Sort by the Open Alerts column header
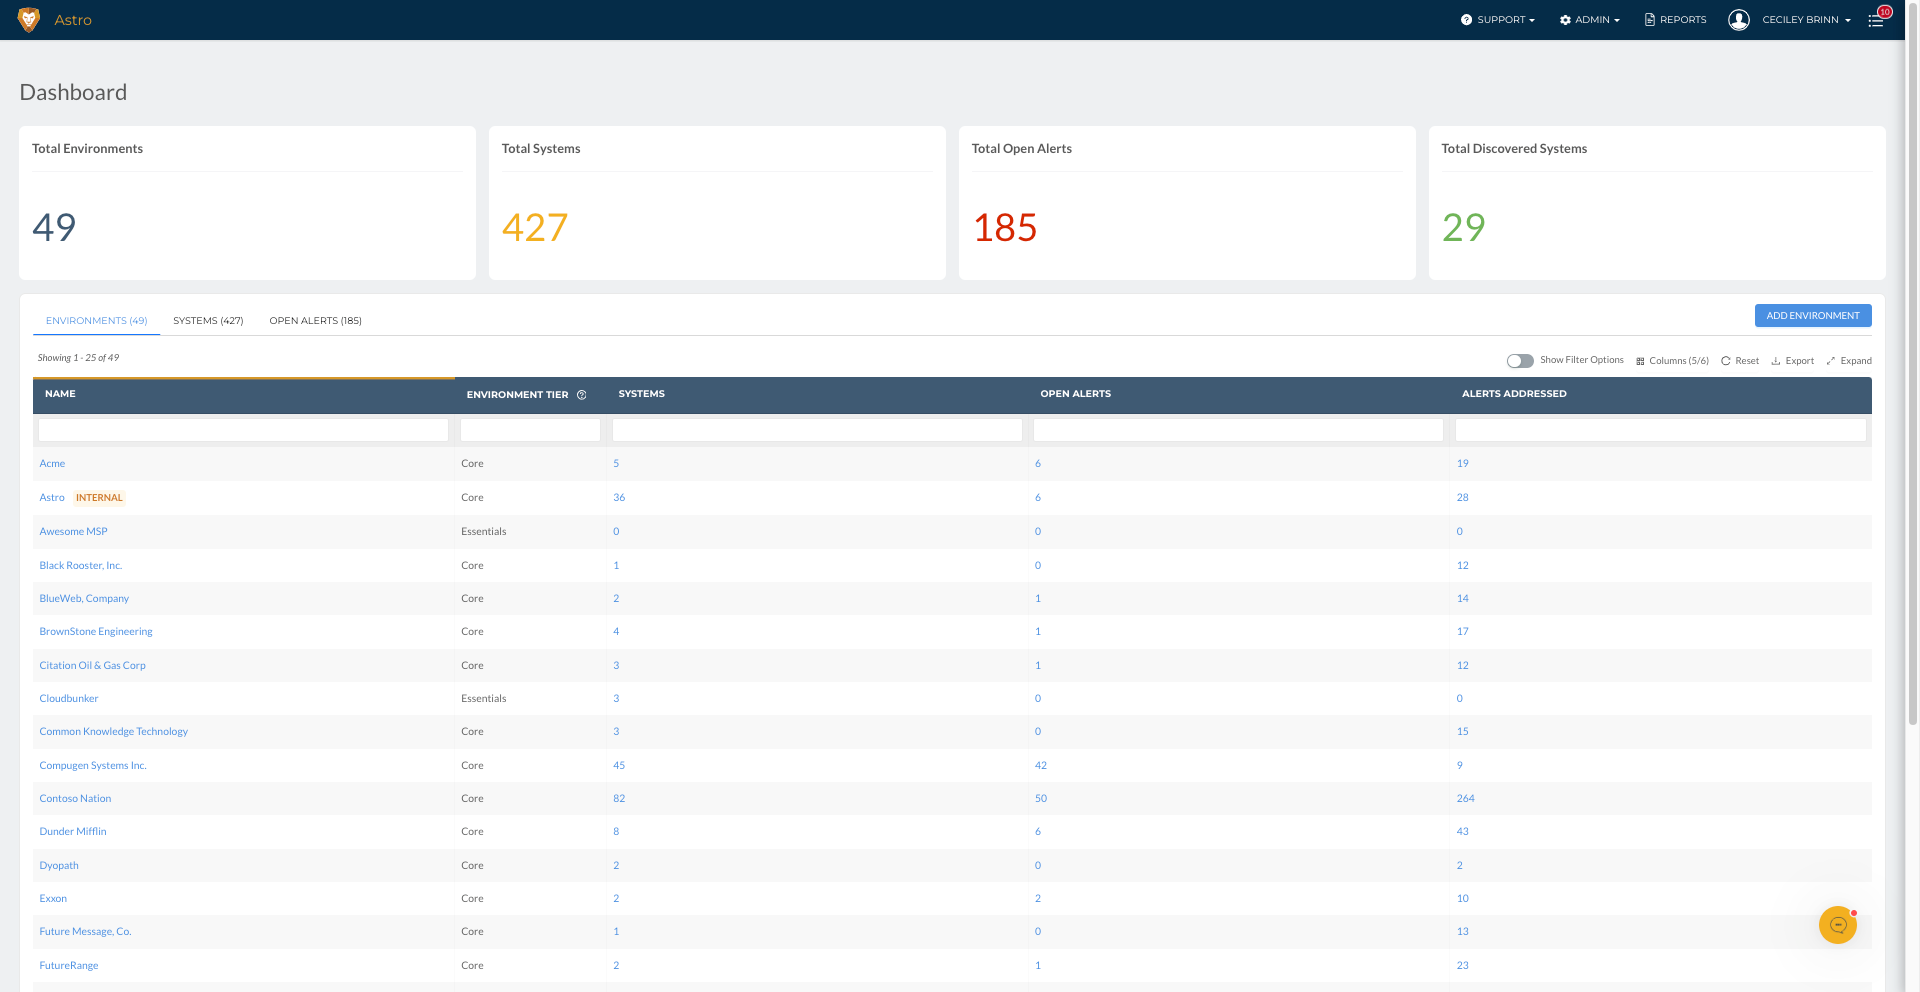 pos(1075,394)
